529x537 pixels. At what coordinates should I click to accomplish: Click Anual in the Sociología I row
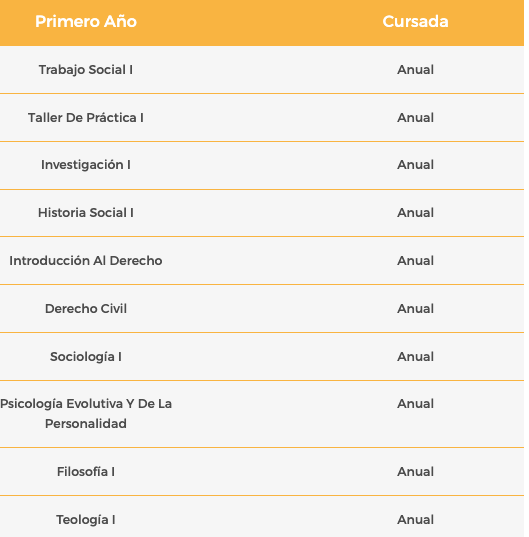click(x=415, y=357)
